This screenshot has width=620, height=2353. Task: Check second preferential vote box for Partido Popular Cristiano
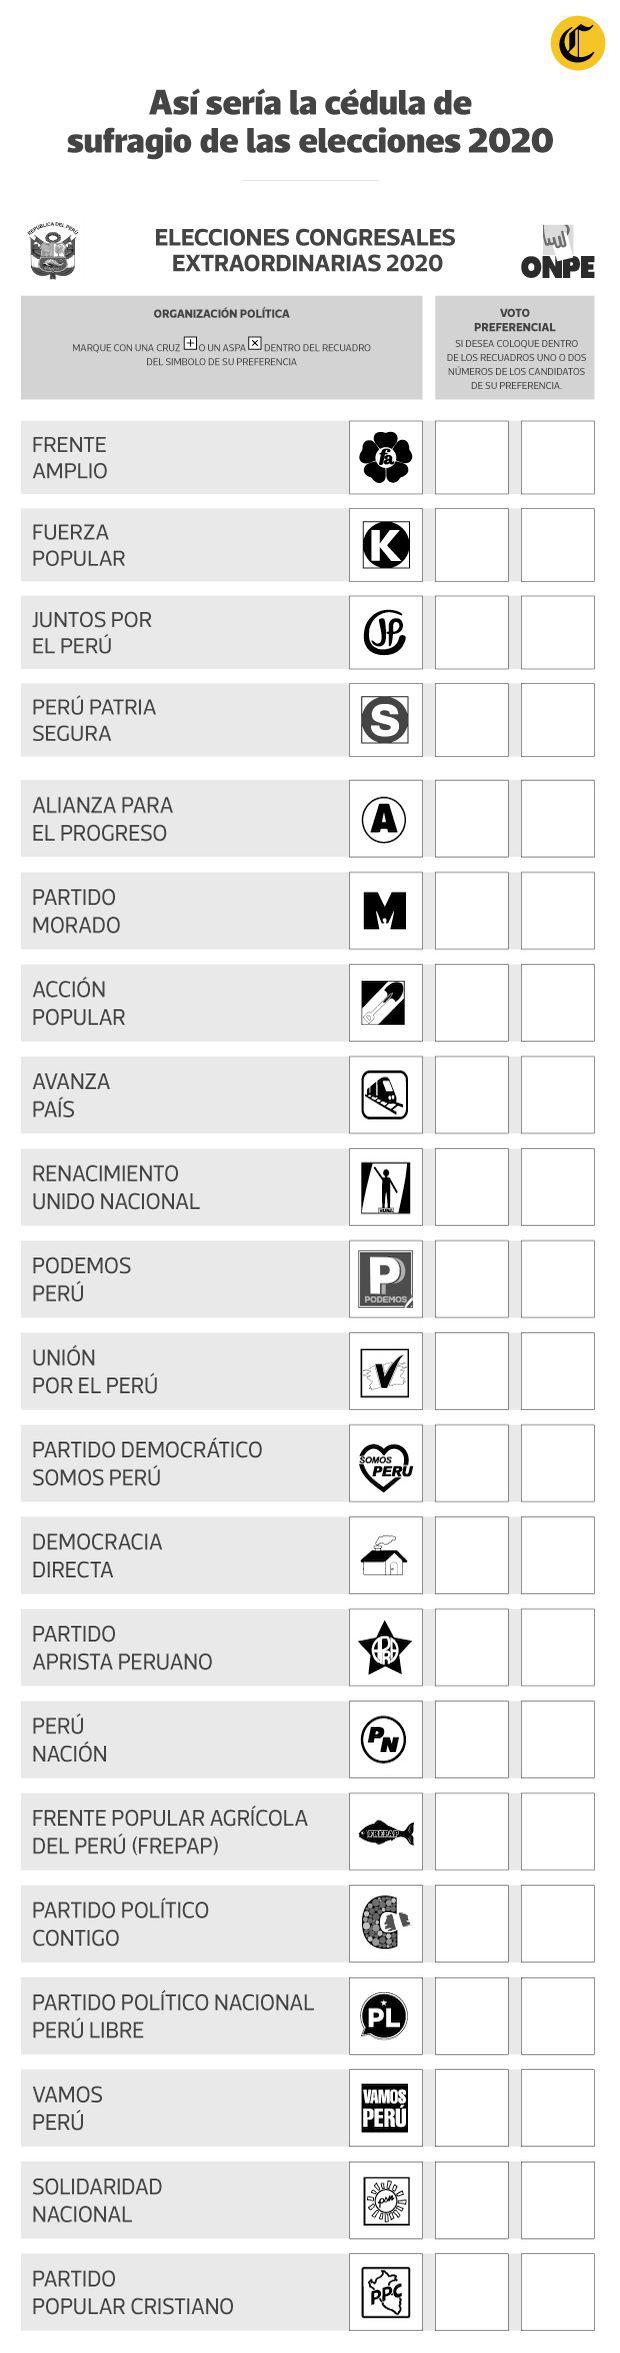[557, 2291]
